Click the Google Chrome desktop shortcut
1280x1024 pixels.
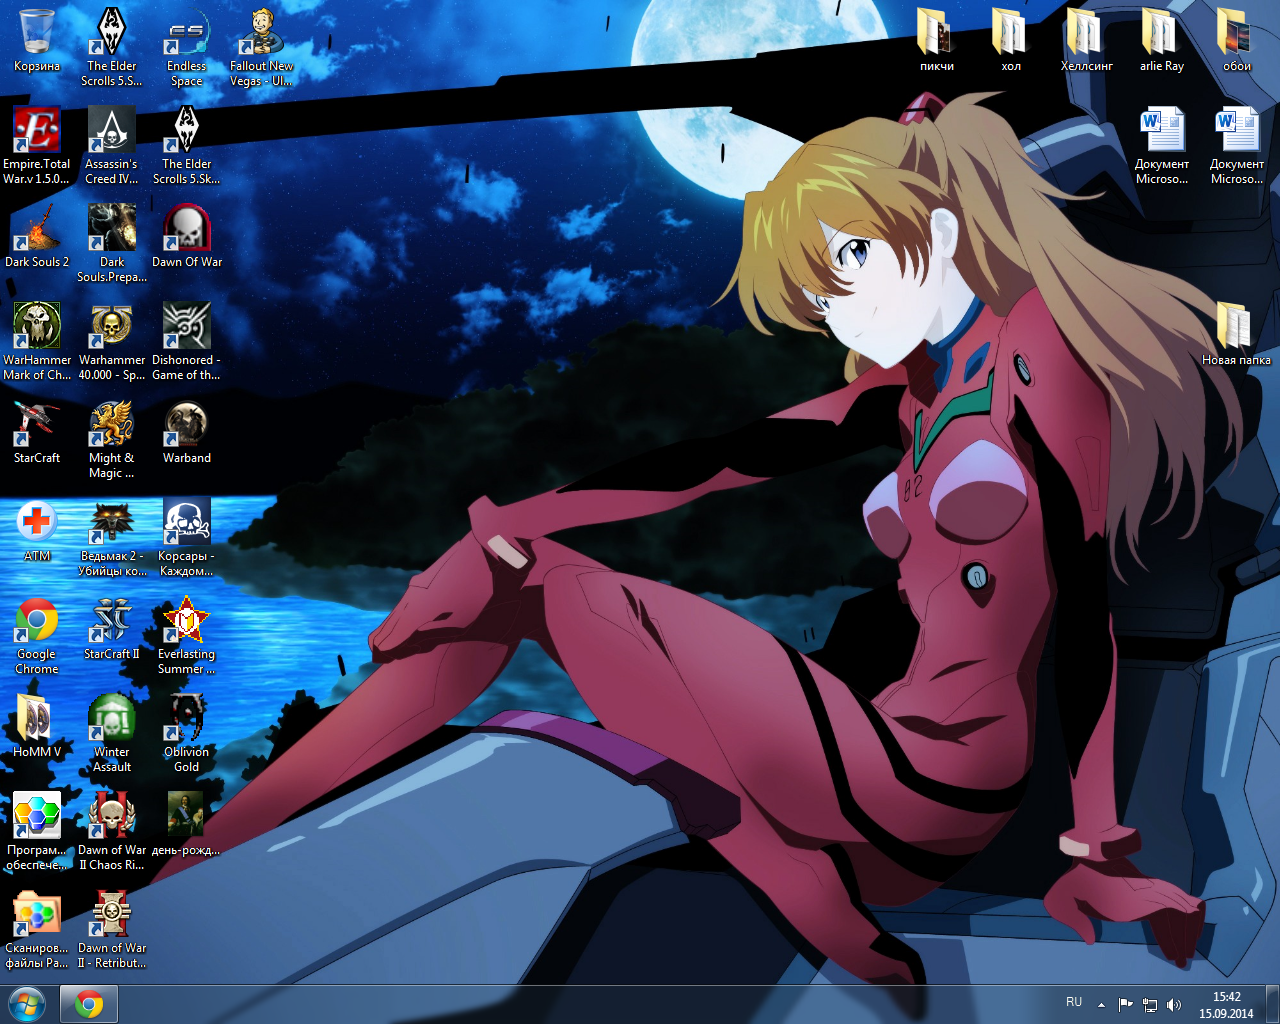[x=37, y=635]
